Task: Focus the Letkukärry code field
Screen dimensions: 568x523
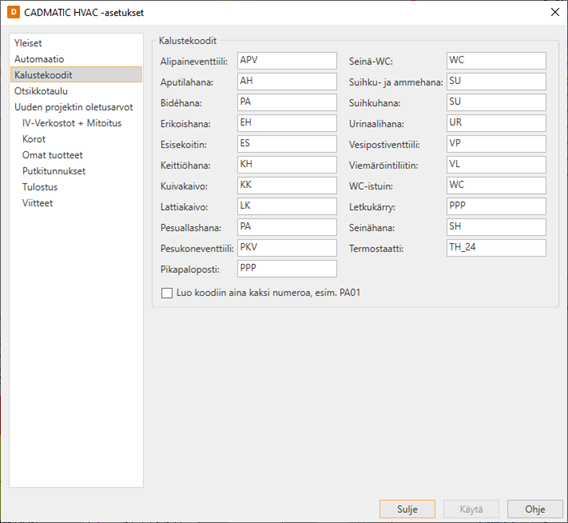Action: 496,206
